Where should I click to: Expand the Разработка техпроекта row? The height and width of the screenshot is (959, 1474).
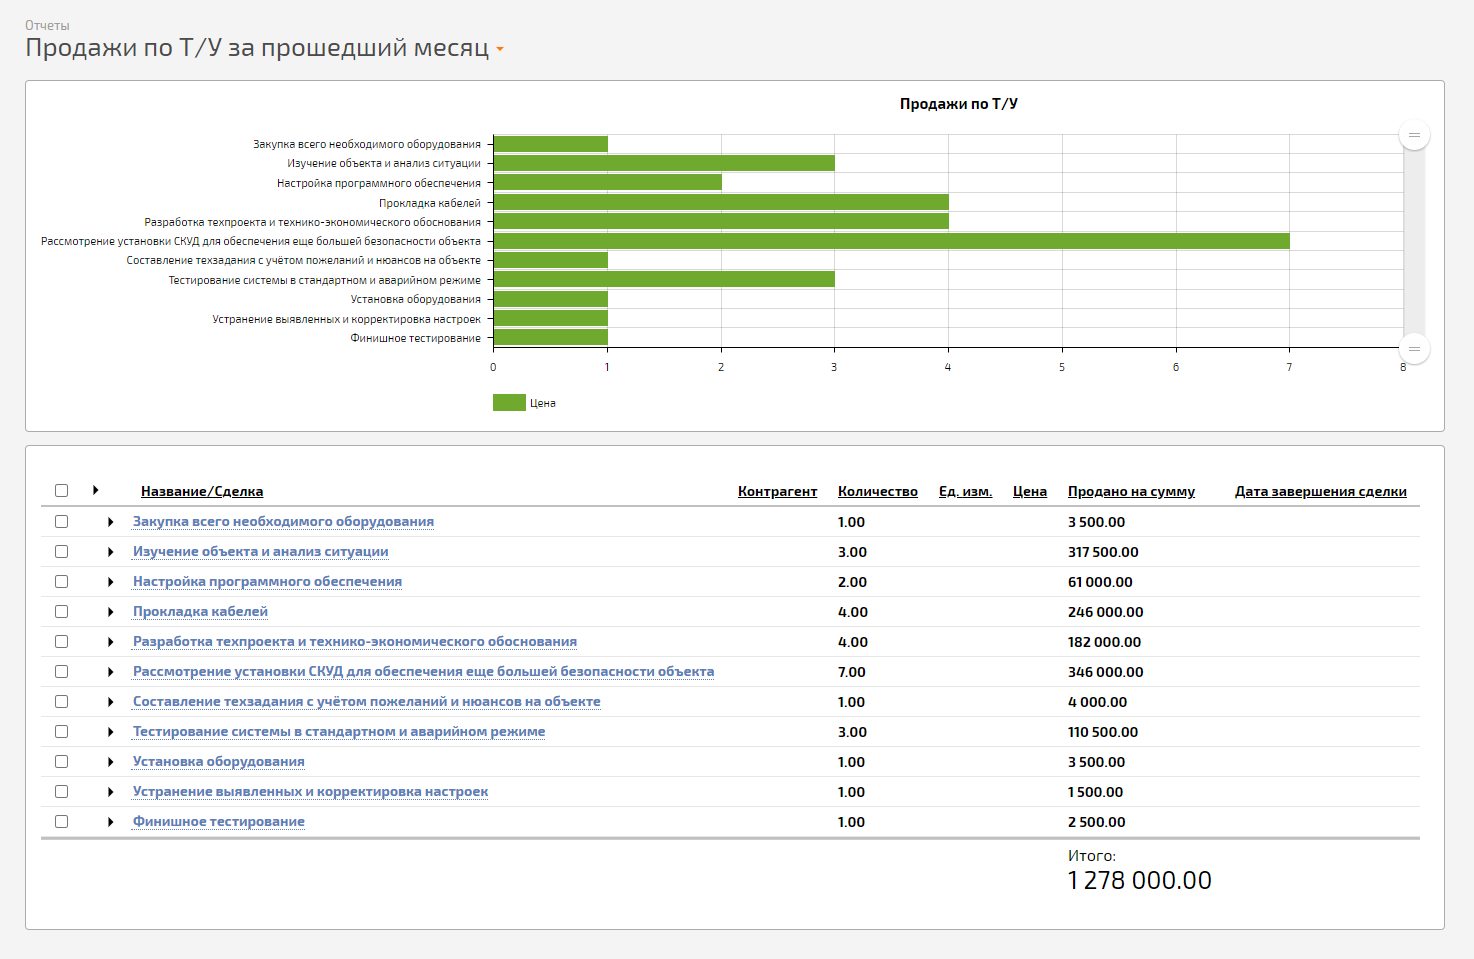[x=110, y=642]
